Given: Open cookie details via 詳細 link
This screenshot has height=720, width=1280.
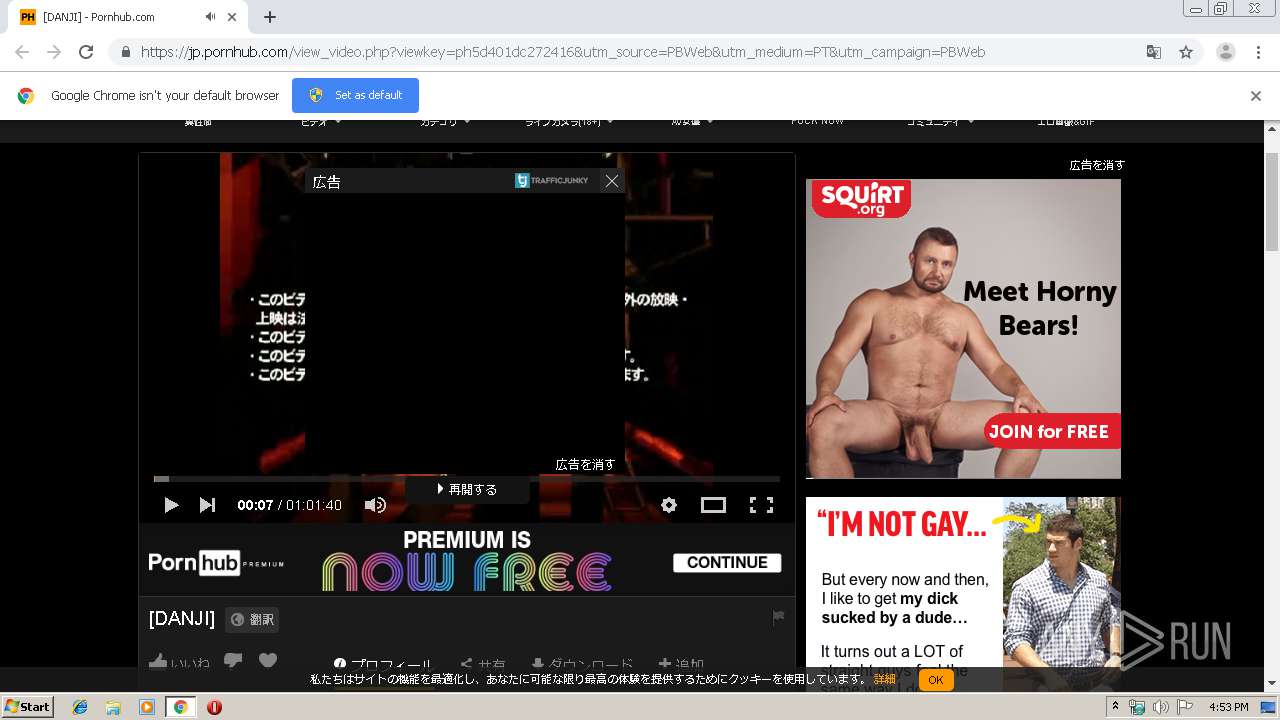Looking at the screenshot, I should point(885,679).
